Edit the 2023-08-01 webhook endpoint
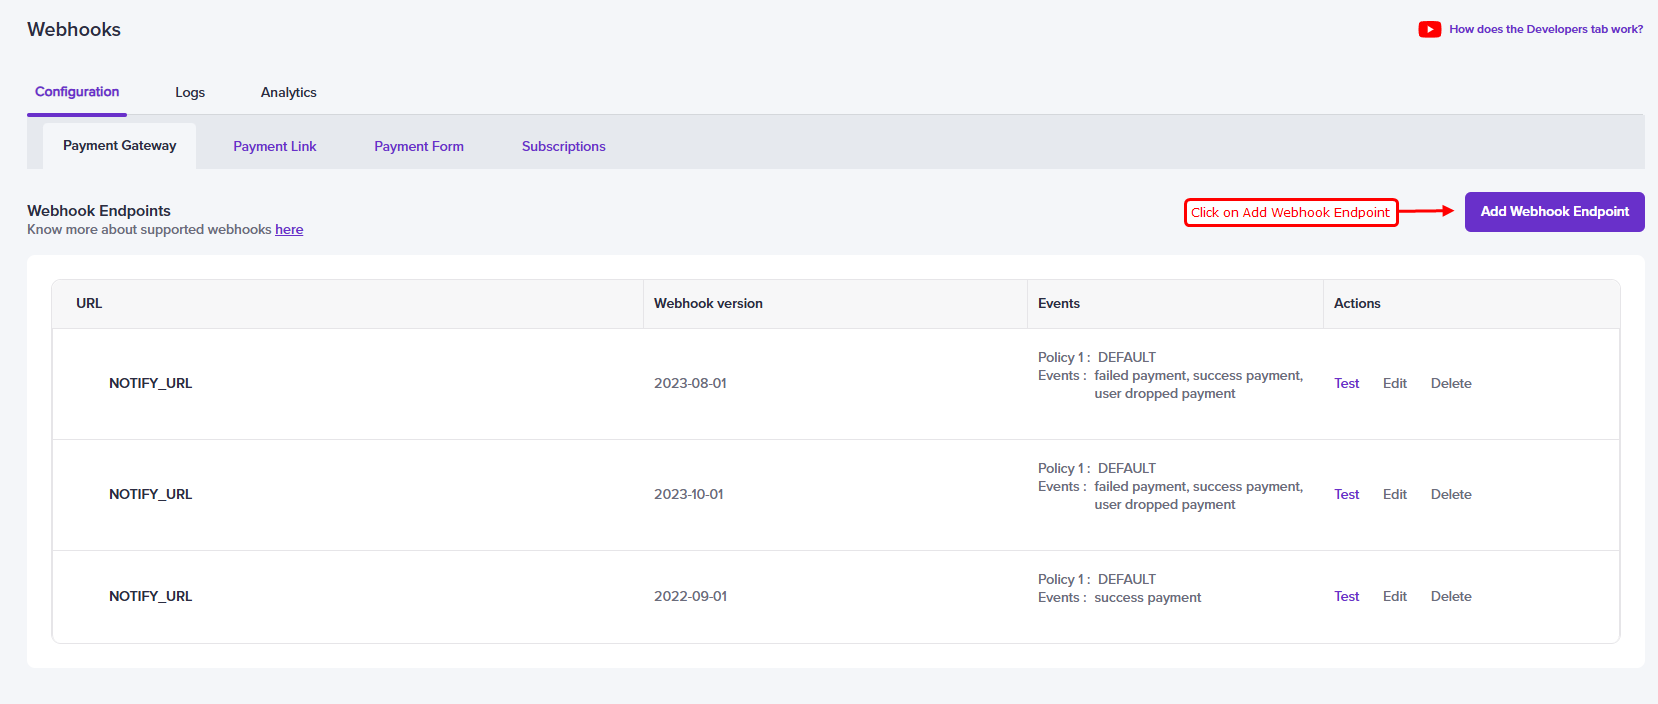The width and height of the screenshot is (1658, 704). (x=1395, y=383)
